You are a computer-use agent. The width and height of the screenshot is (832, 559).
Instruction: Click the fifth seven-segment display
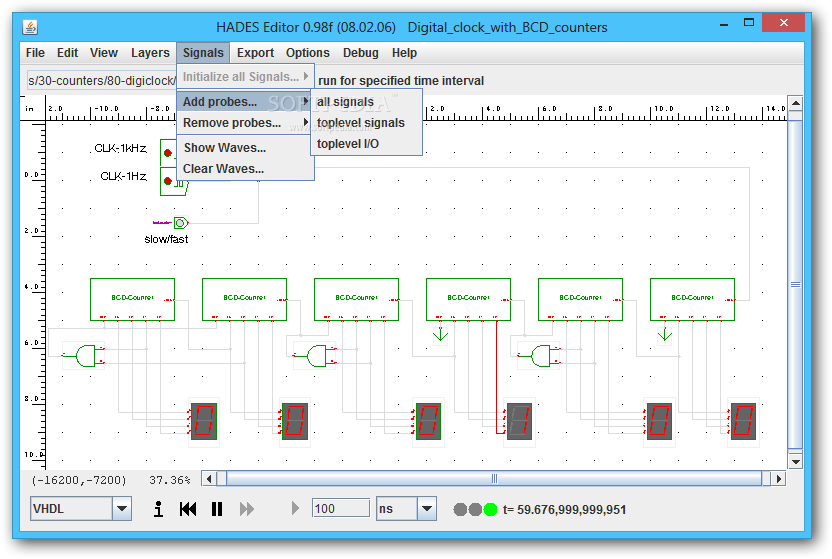[658, 421]
